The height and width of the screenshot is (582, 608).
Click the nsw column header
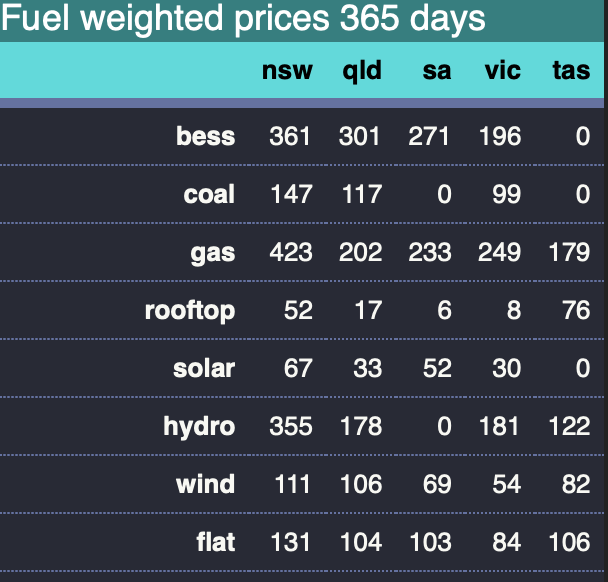[288, 71]
